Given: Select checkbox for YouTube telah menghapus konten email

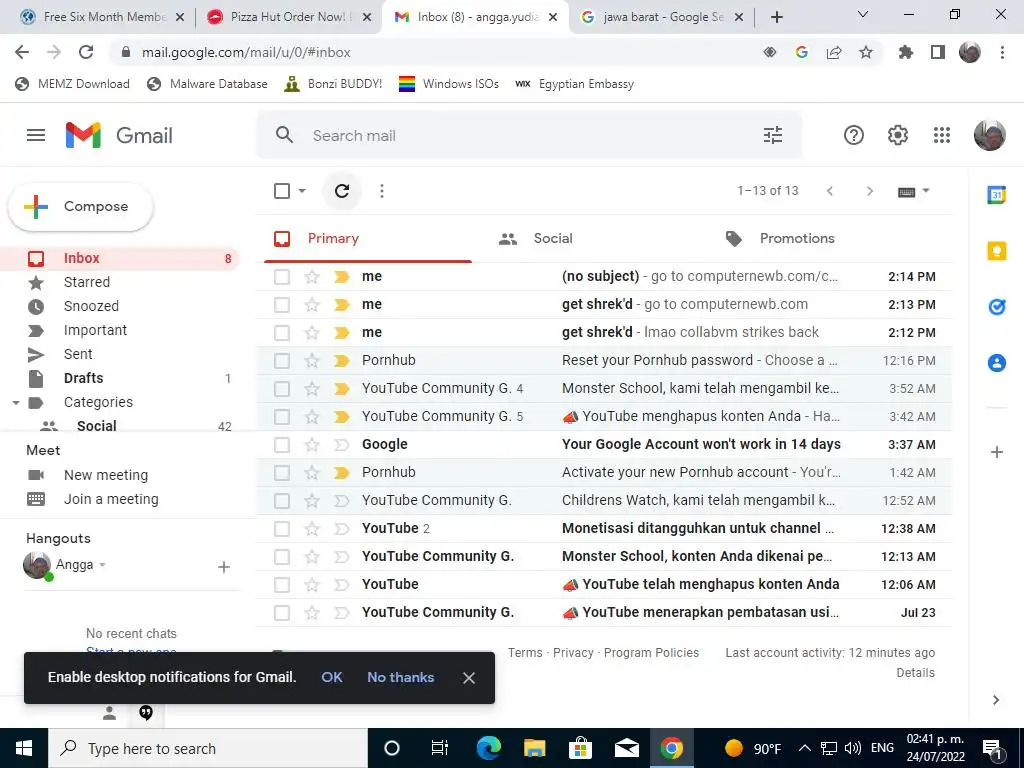Looking at the screenshot, I should pyautogui.click(x=282, y=584).
